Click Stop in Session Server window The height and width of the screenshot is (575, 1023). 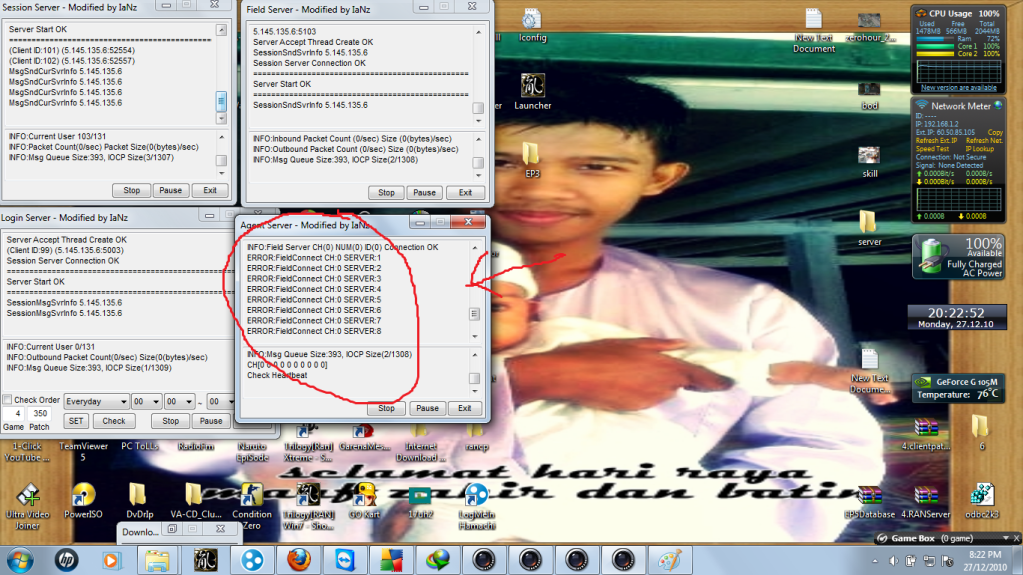pos(132,190)
